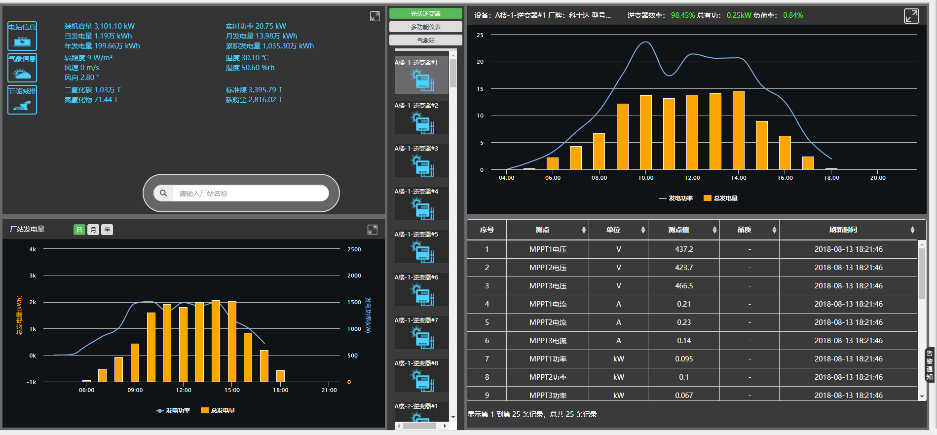This screenshot has width=937, height=435.
Task: Sort table by measured value column arrows
Action: pyautogui.click(x=715, y=229)
